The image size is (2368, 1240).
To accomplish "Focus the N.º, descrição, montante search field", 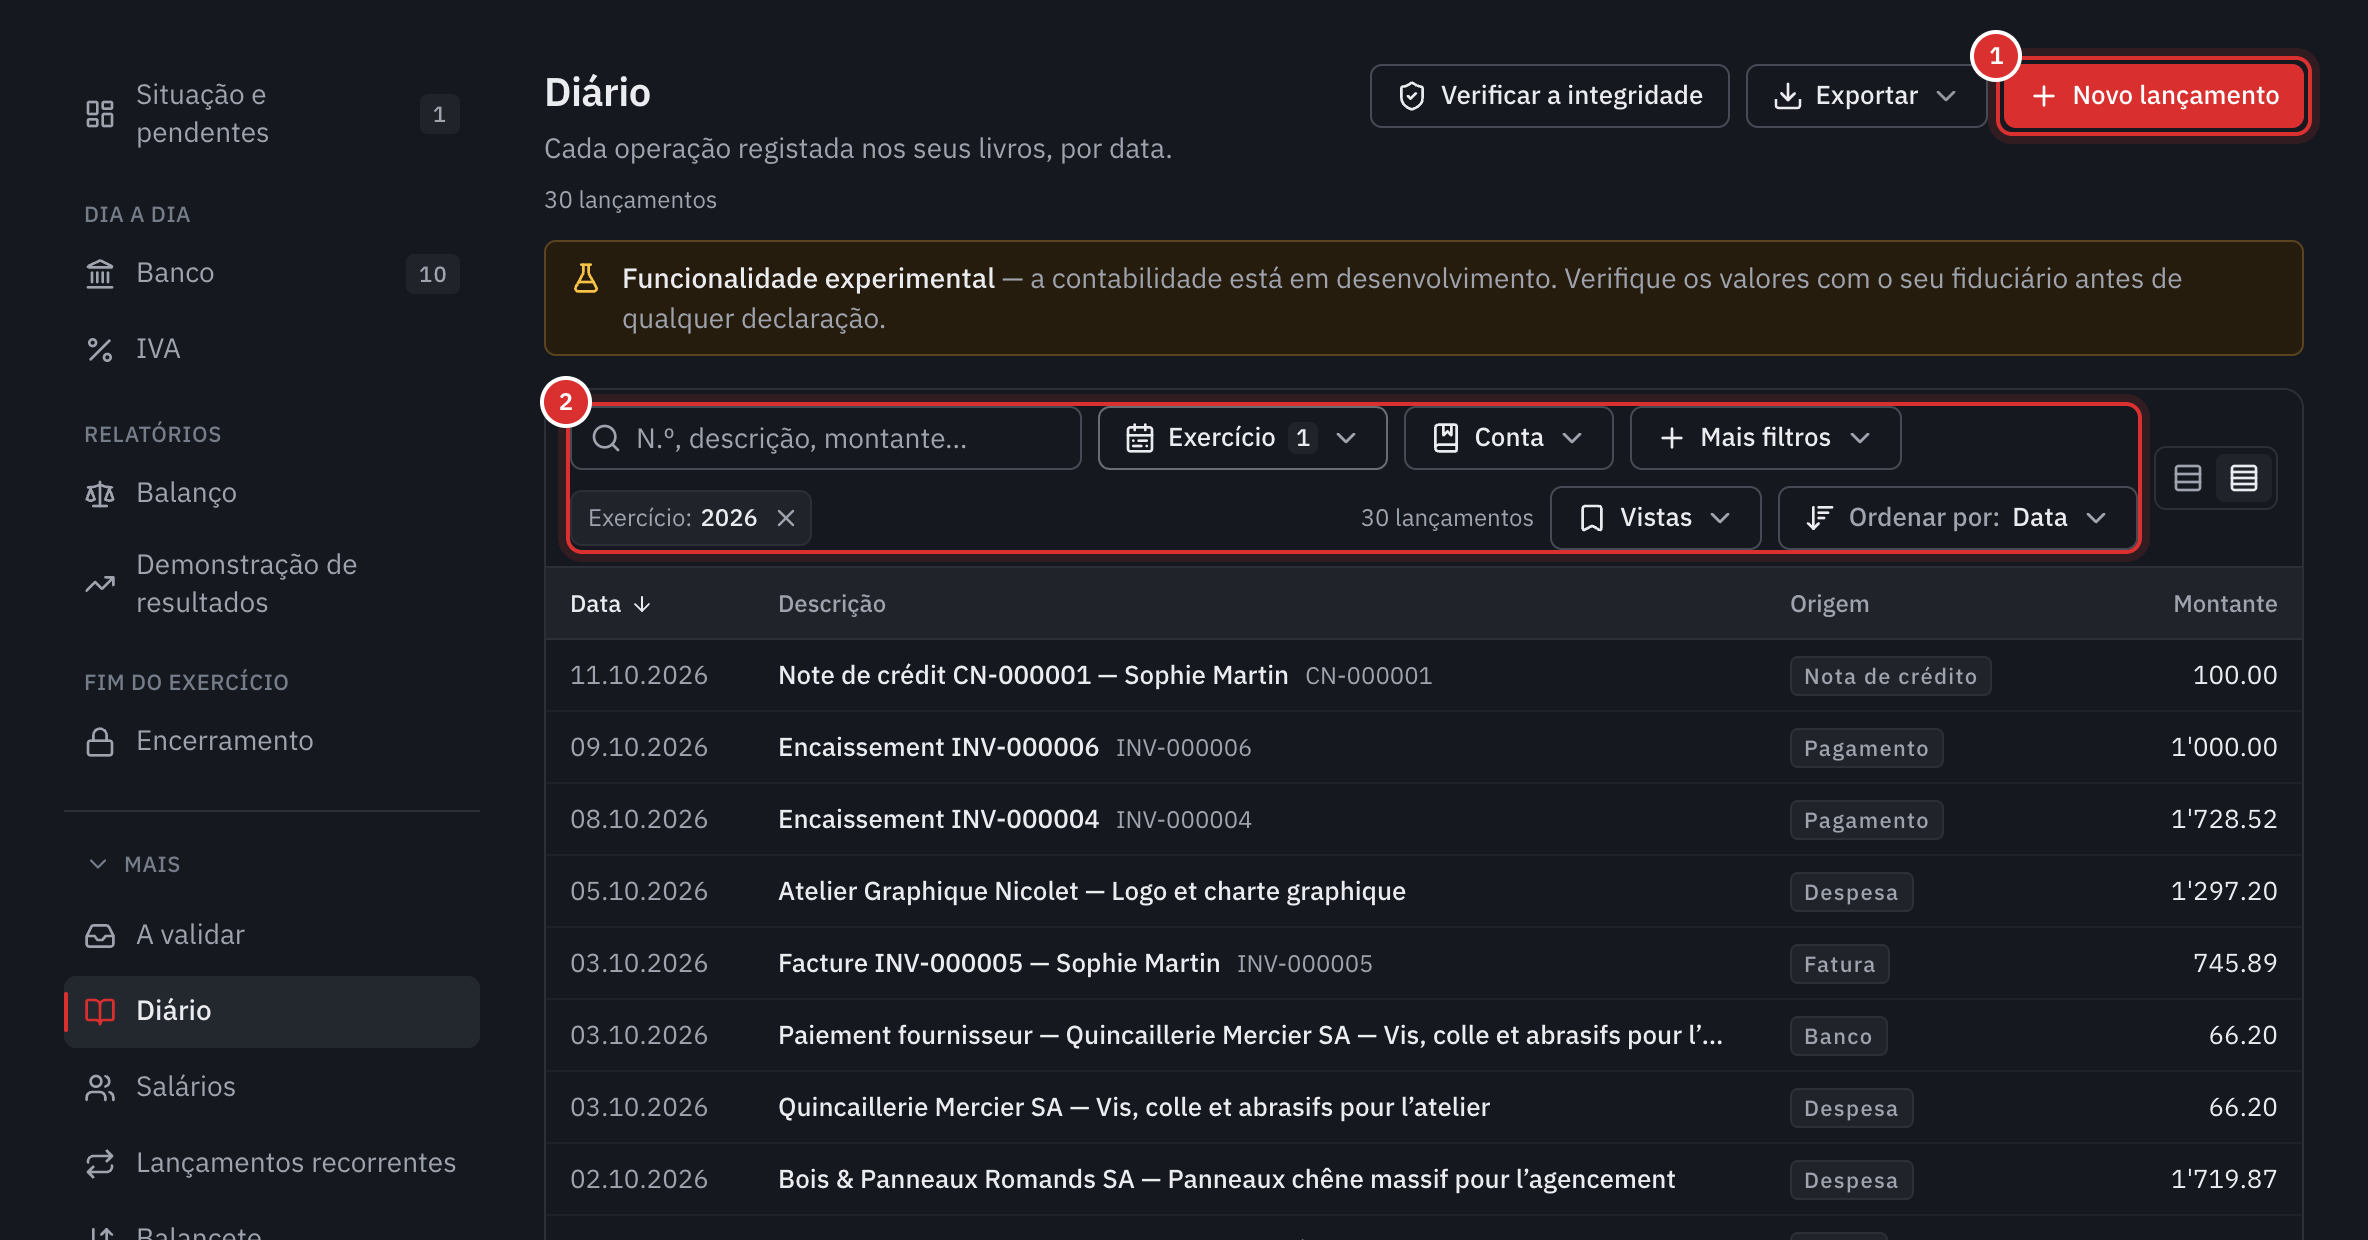I will point(826,438).
